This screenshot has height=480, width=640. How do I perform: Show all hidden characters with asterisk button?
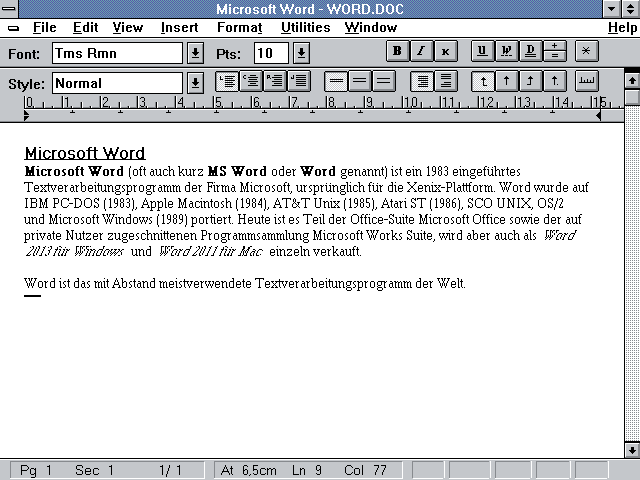coord(587,51)
